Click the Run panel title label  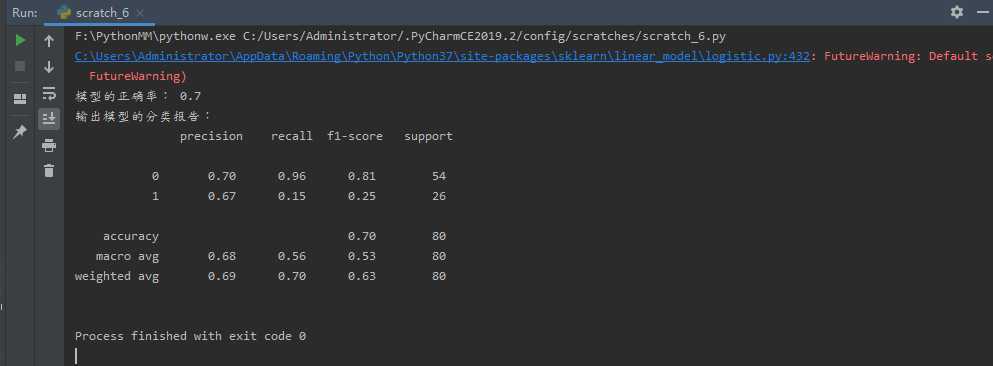click(24, 13)
